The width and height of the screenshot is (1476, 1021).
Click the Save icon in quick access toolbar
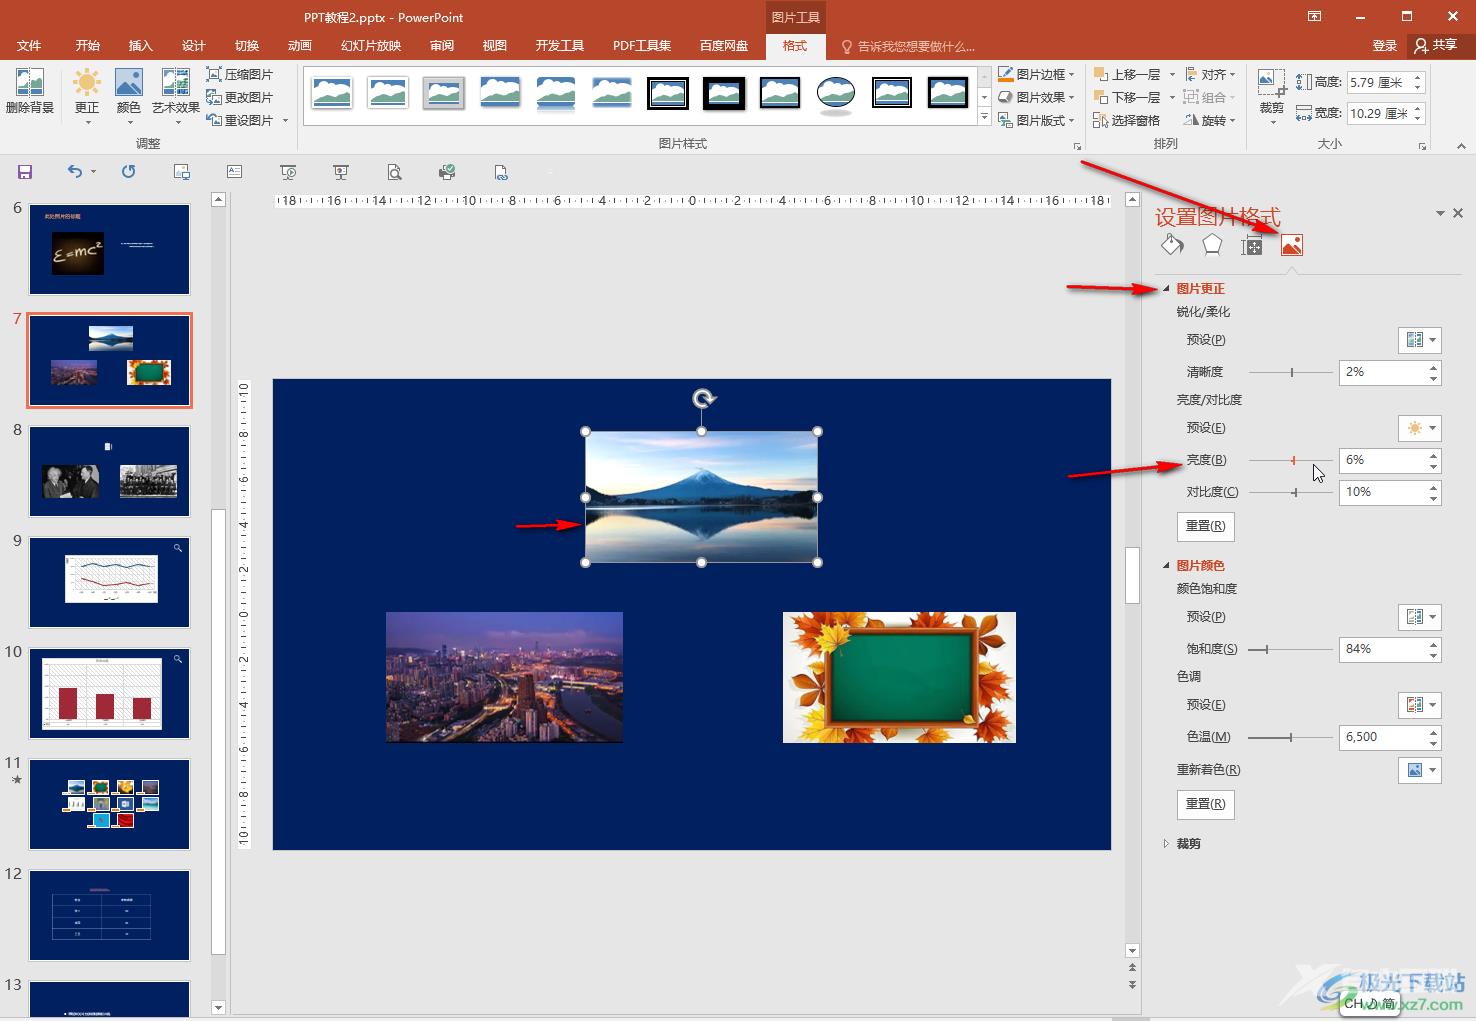point(25,172)
